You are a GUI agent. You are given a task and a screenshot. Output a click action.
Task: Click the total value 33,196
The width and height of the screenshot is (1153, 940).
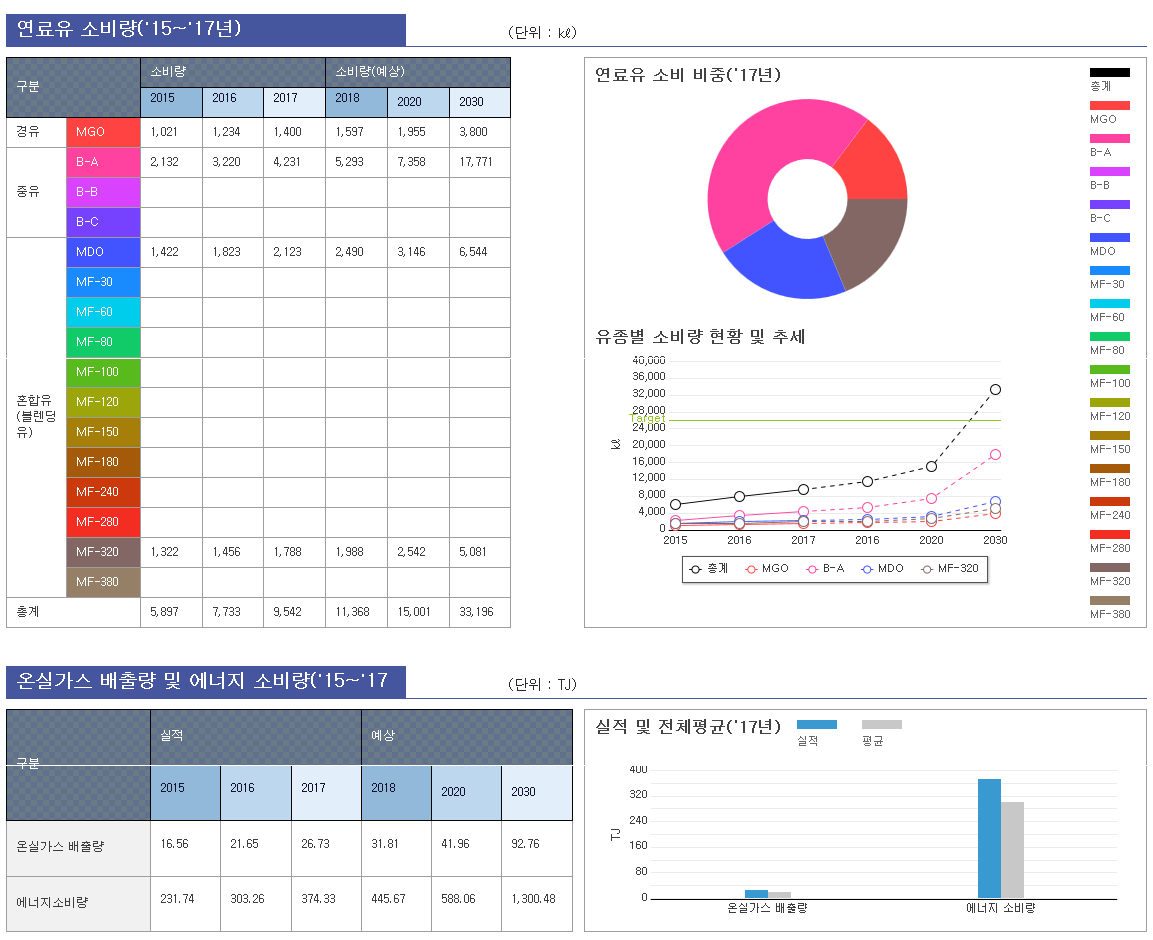click(x=476, y=612)
